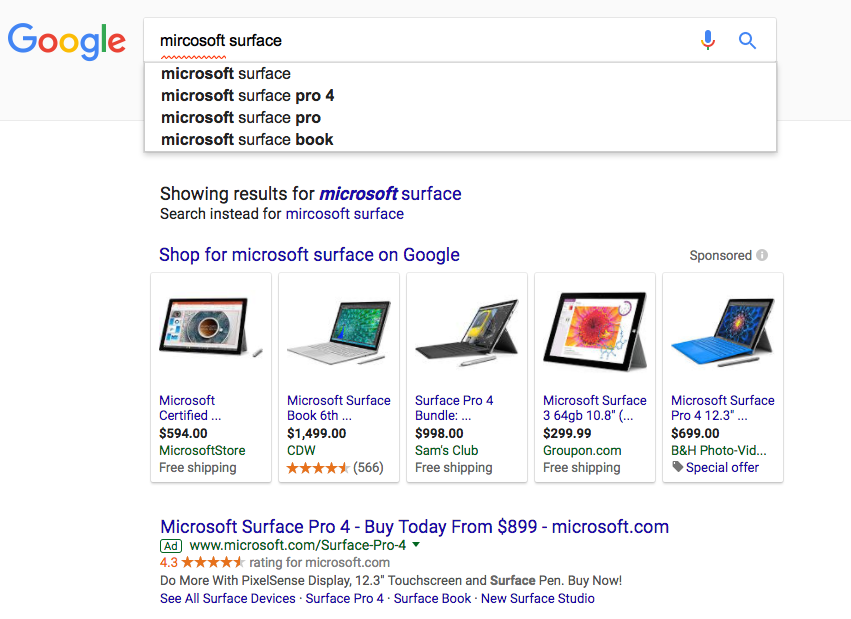
Task: Open Surface Pro 4 Bundle title link
Action: pos(454,408)
